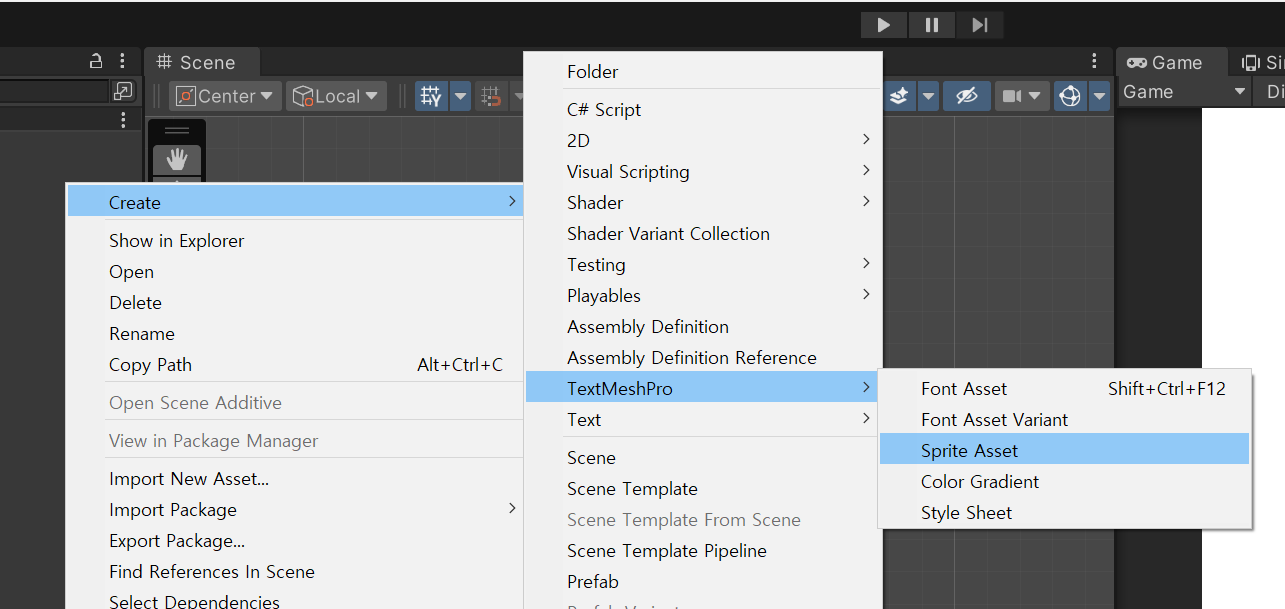Choose Shader Variant Collection
The height and width of the screenshot is (609, 1285).
tap(704, 233)
